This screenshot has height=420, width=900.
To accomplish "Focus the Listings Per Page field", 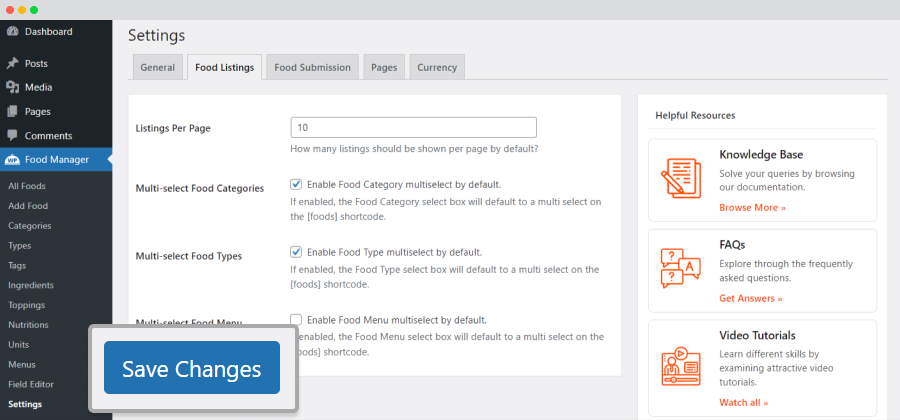I will [x=413, y=127].
